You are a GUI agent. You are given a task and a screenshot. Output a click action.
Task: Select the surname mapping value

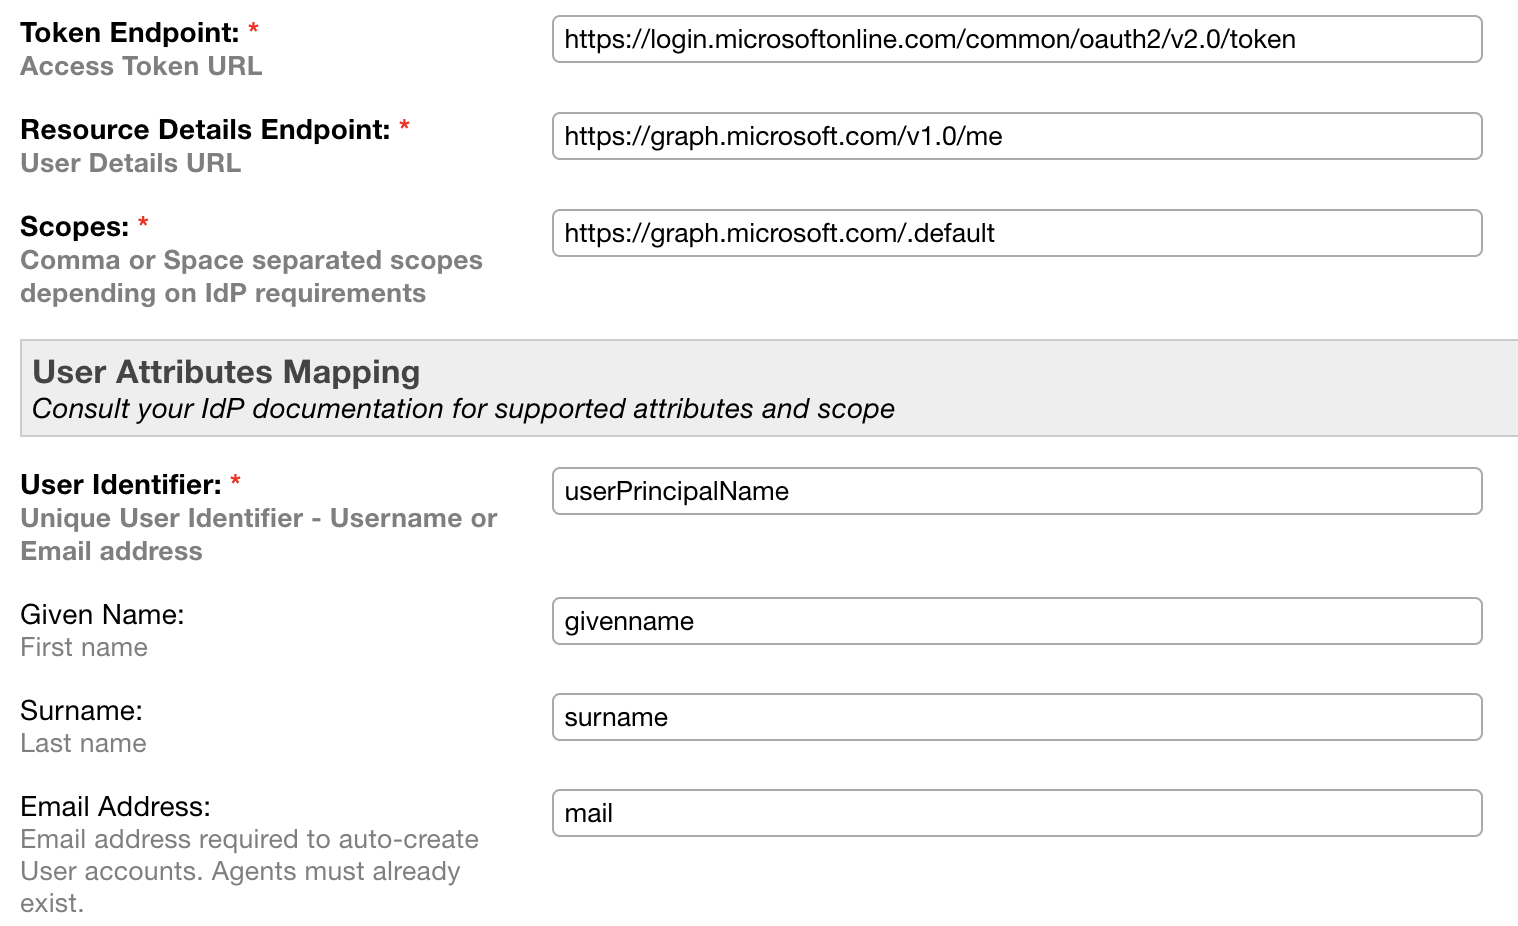(614, 716)
